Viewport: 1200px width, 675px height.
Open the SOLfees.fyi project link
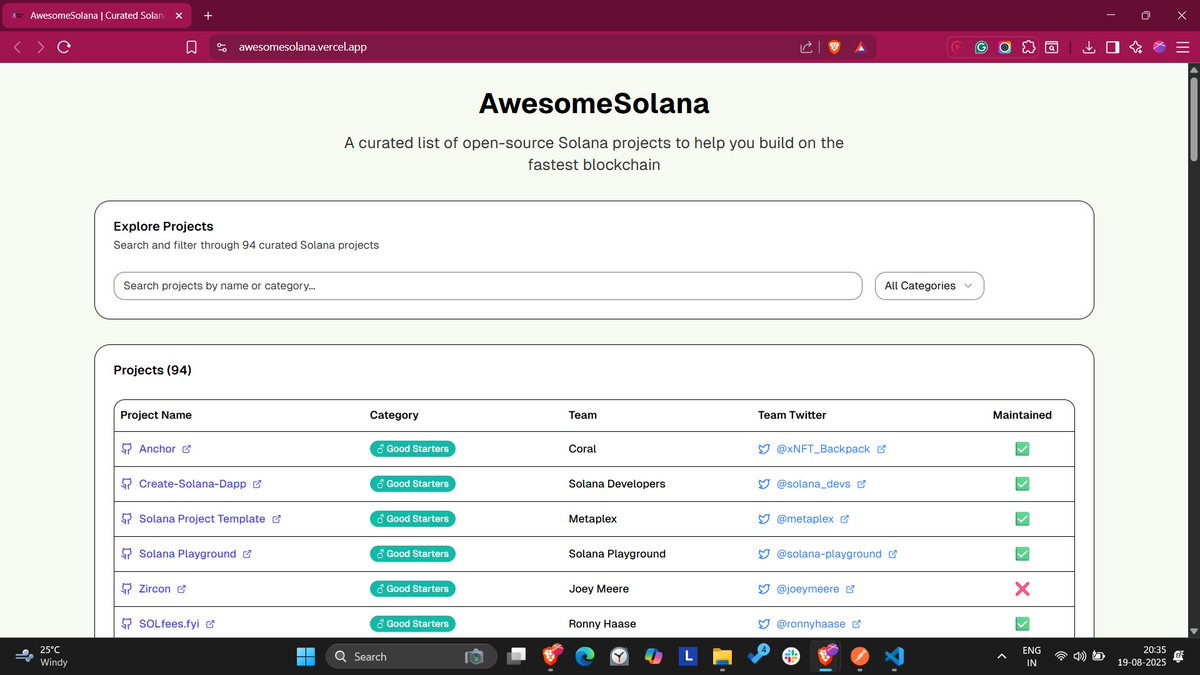[169, 624]
